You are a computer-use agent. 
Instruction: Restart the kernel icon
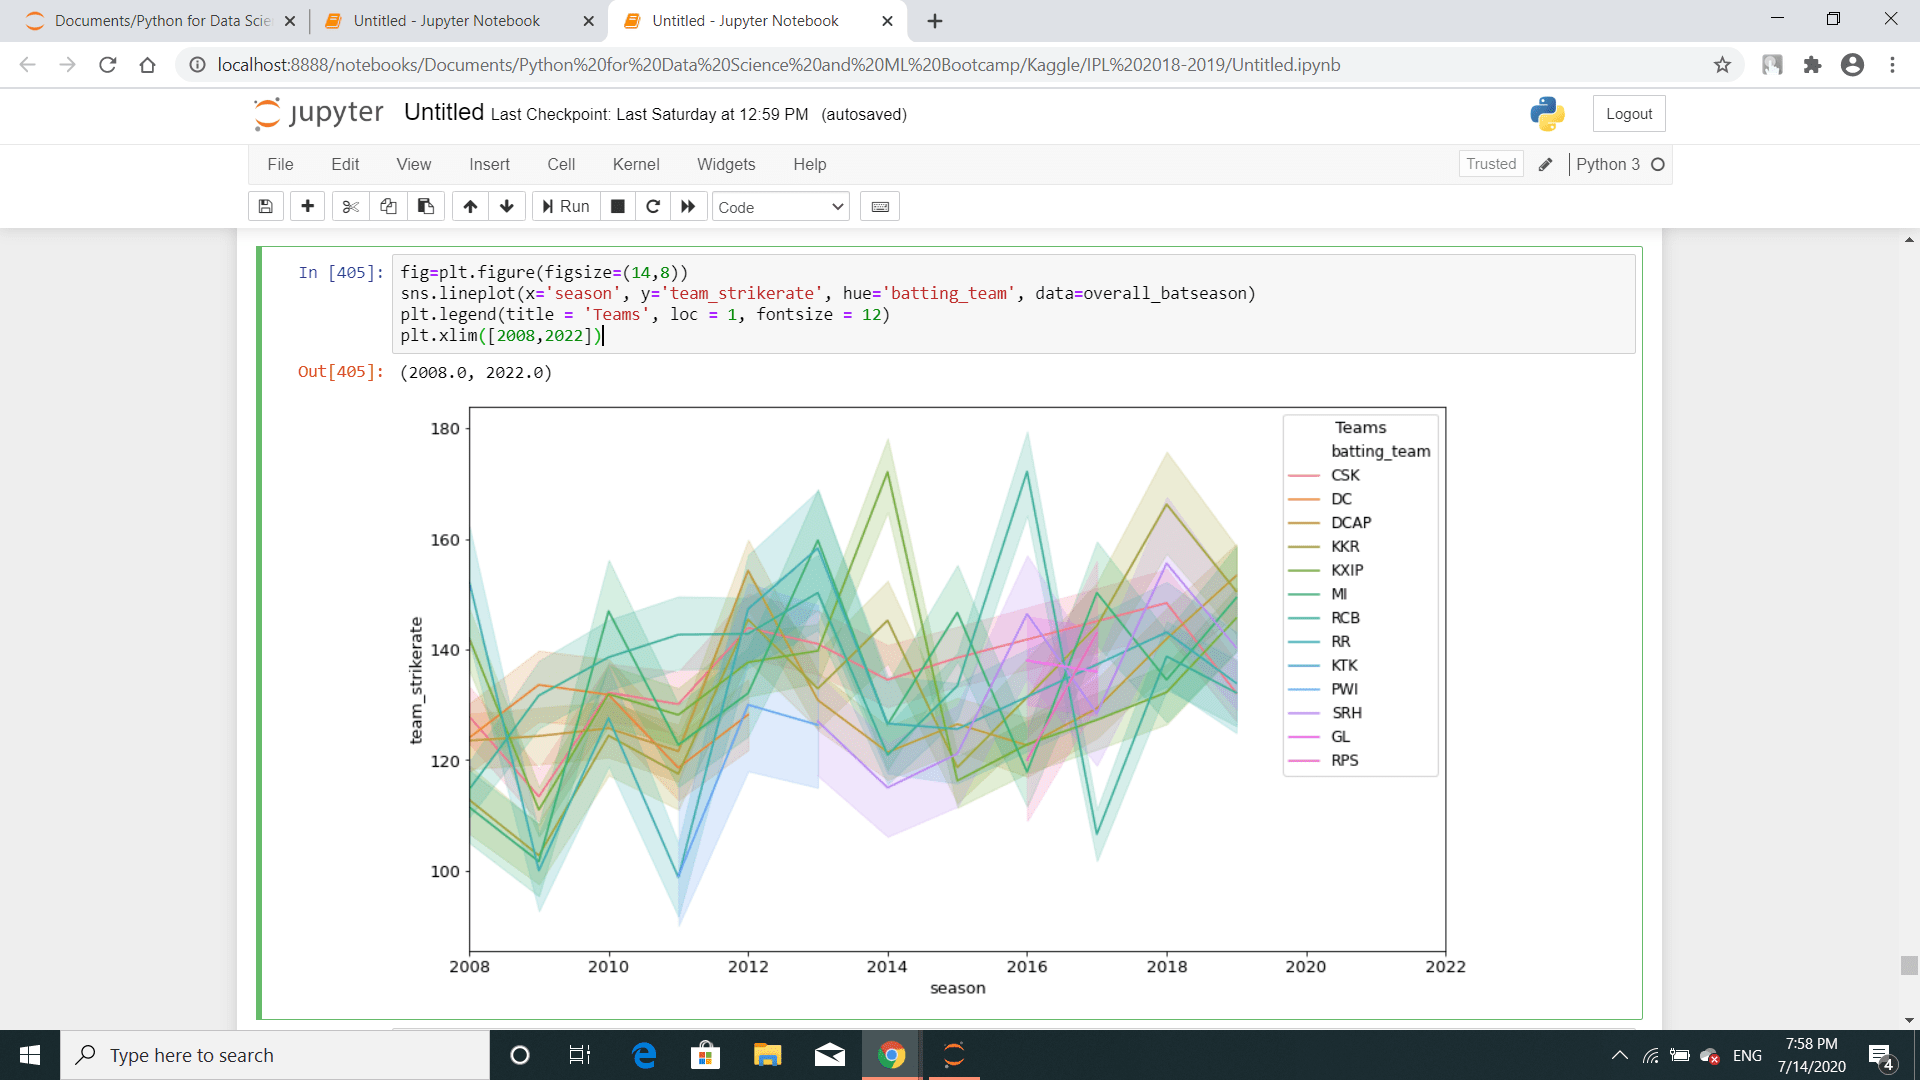[653, 207]
